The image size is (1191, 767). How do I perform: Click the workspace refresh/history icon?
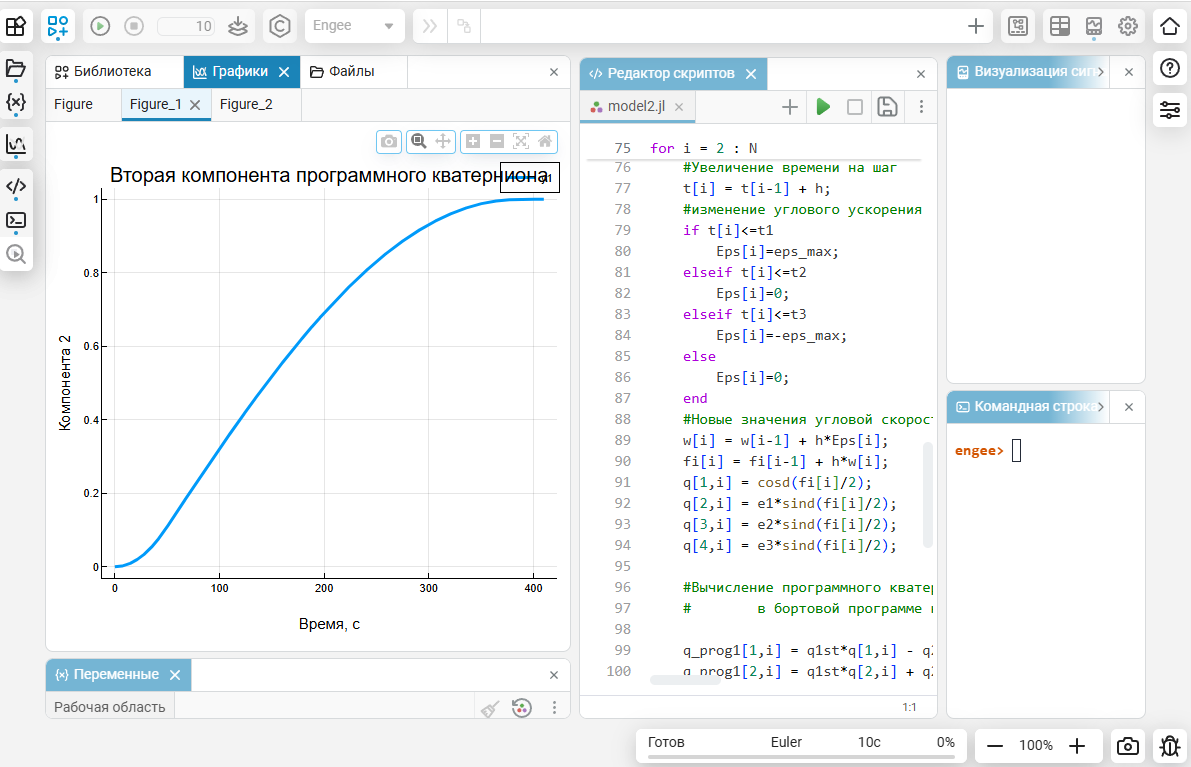pyautogui.click(x=522, y=708)
